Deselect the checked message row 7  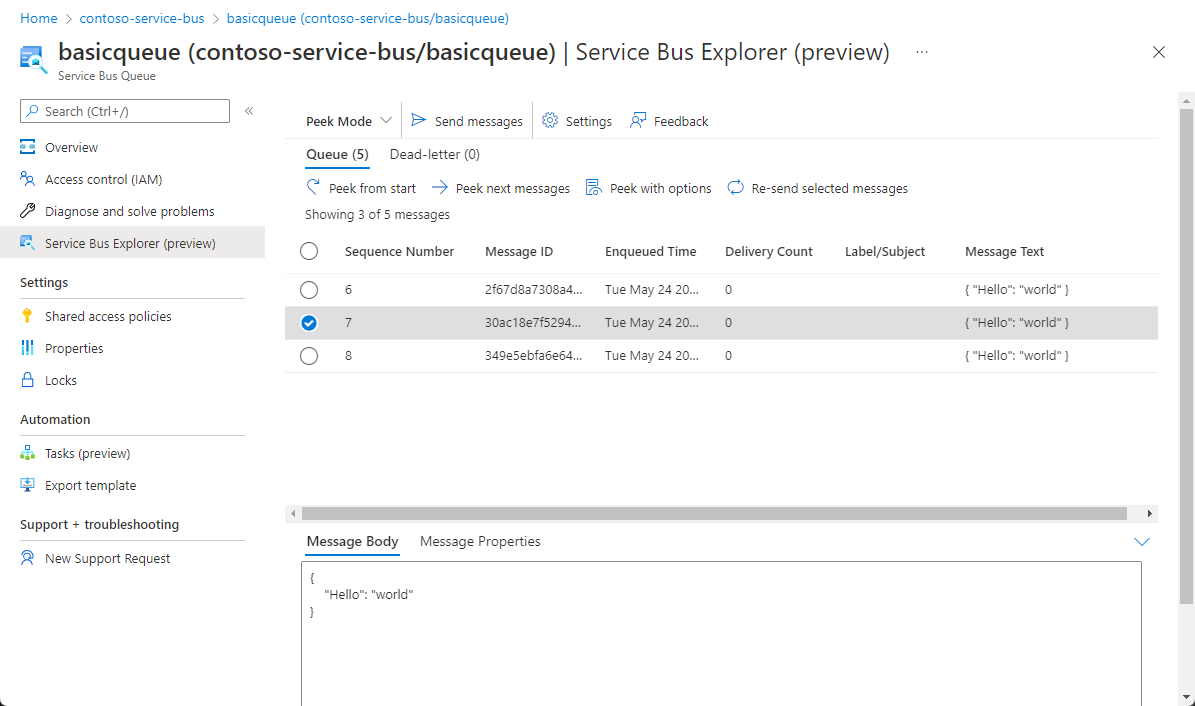[309, 323]
